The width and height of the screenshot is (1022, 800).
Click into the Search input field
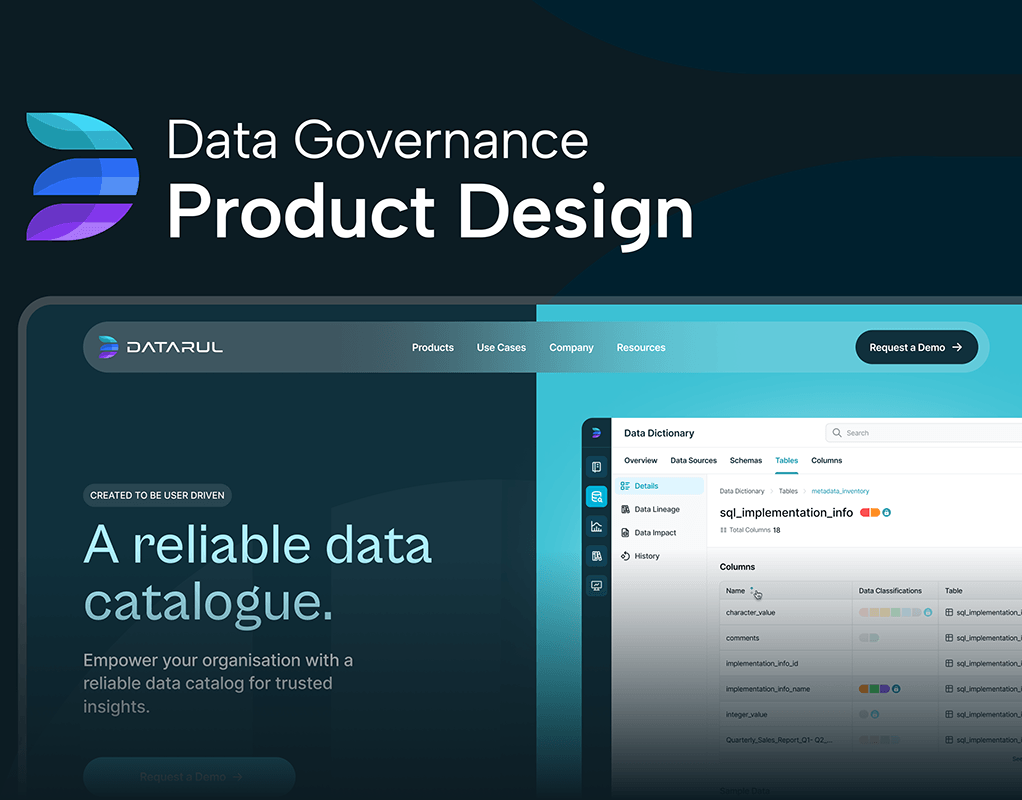(x=924, y=433)
